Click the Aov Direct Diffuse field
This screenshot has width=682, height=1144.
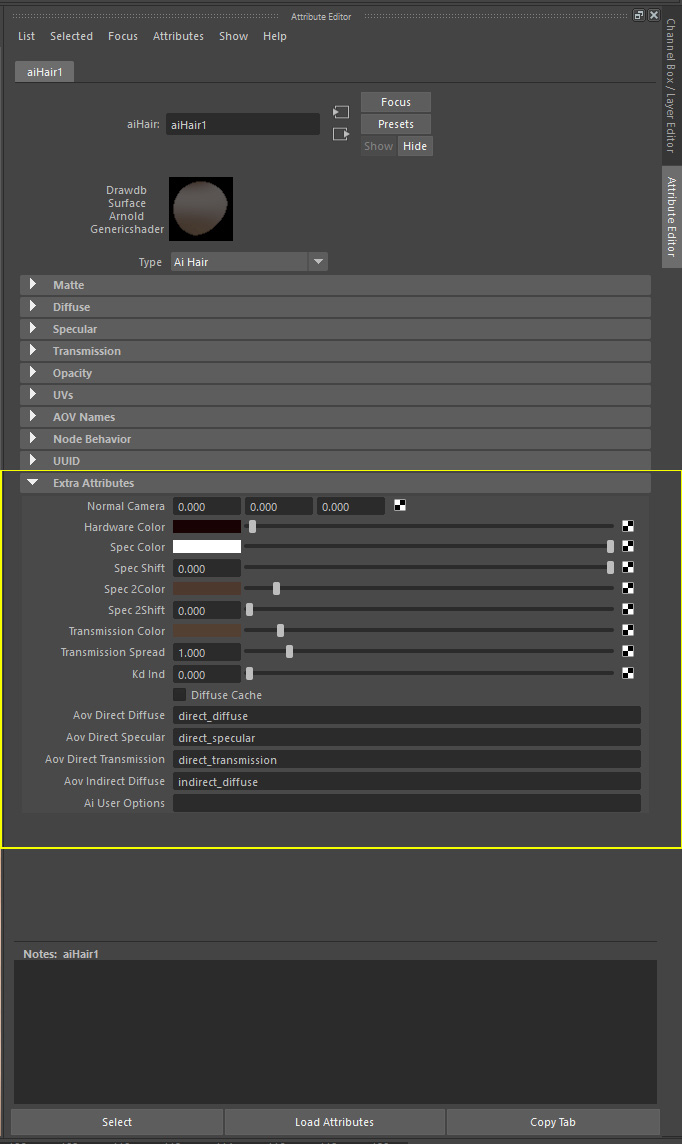[x=407, y=716]
